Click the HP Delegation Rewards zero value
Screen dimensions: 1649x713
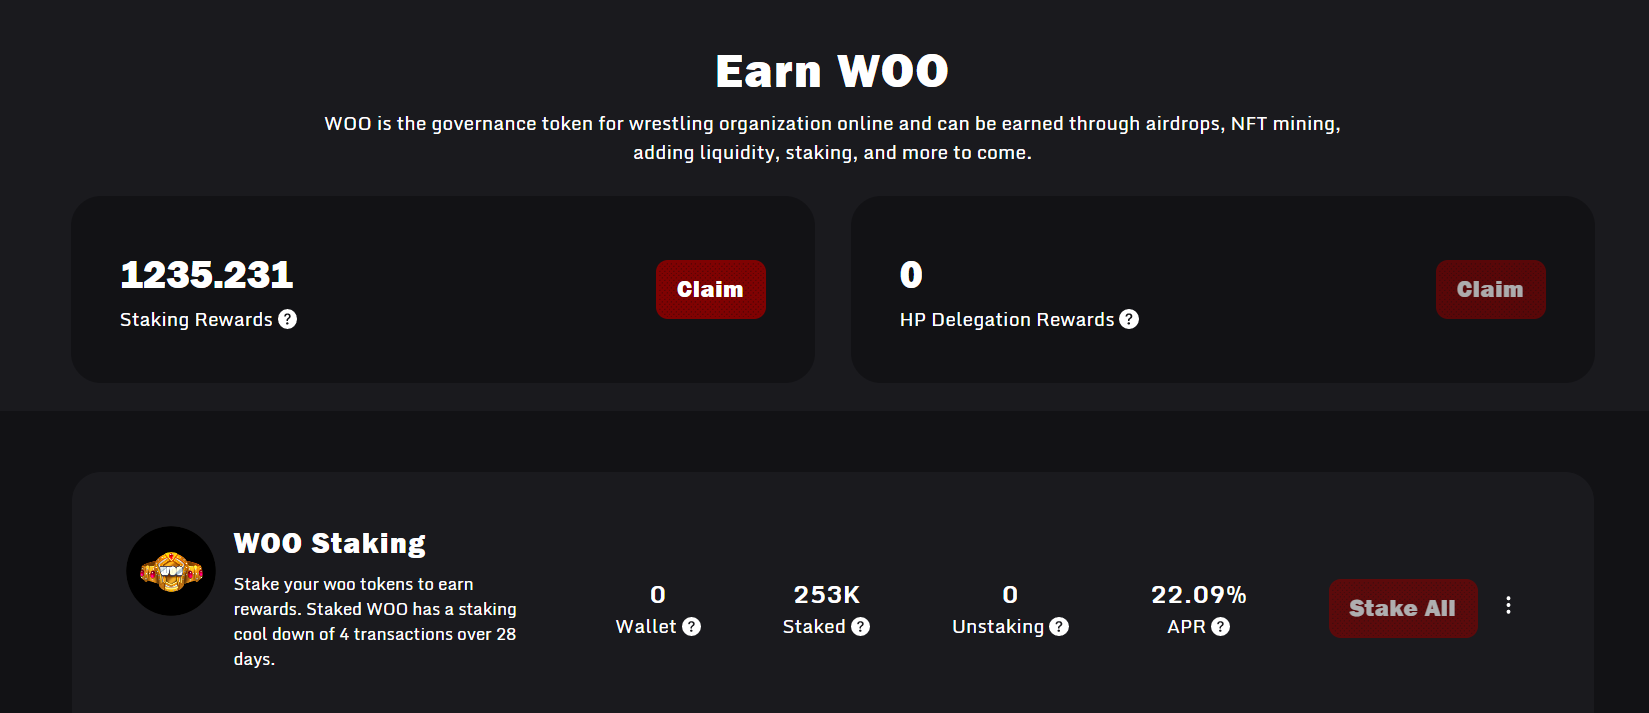point(911,275)
